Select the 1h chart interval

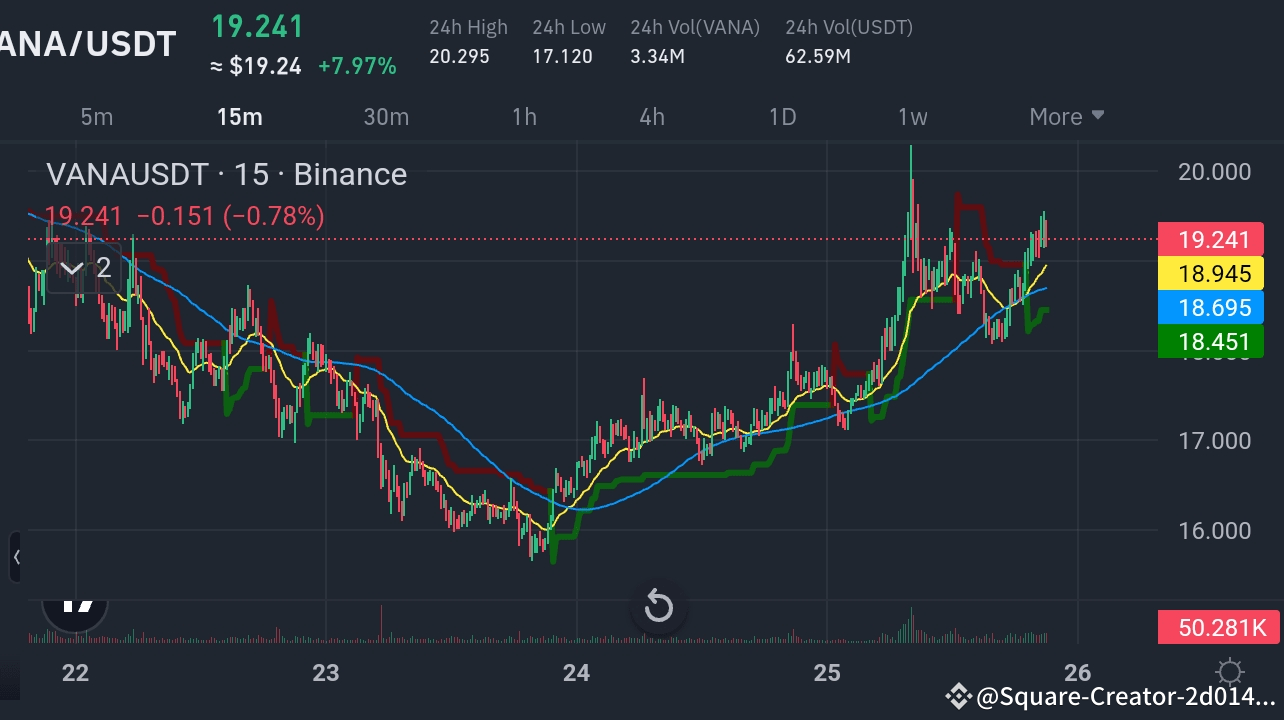pyautogui.click(x=524, y=116)
